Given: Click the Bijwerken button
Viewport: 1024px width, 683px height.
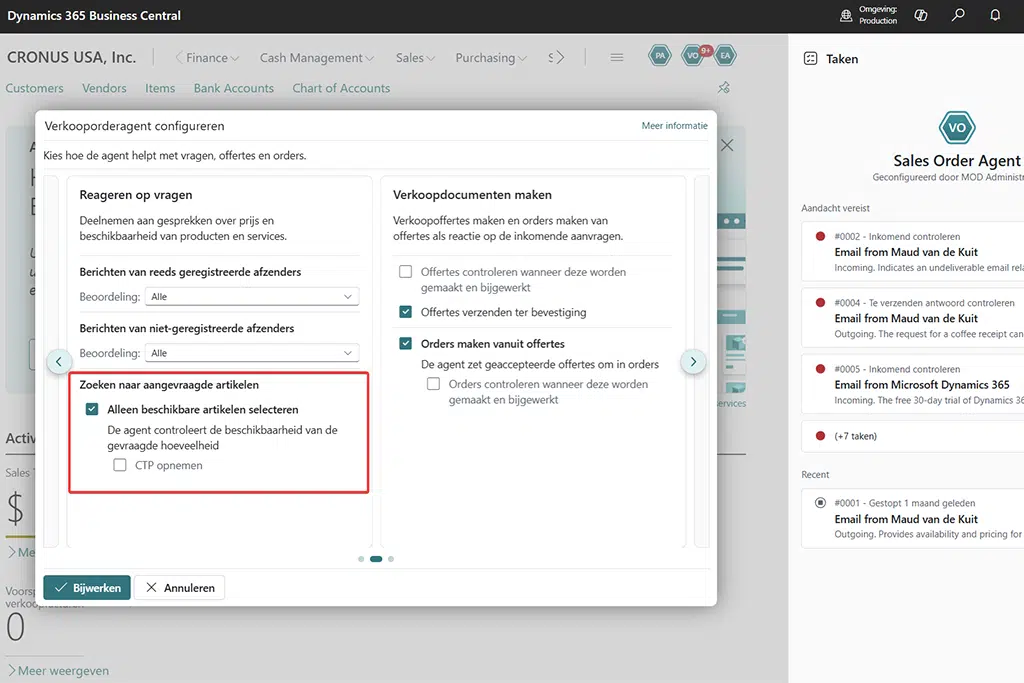Looking at the screenshot, I should tap(87, 588).
